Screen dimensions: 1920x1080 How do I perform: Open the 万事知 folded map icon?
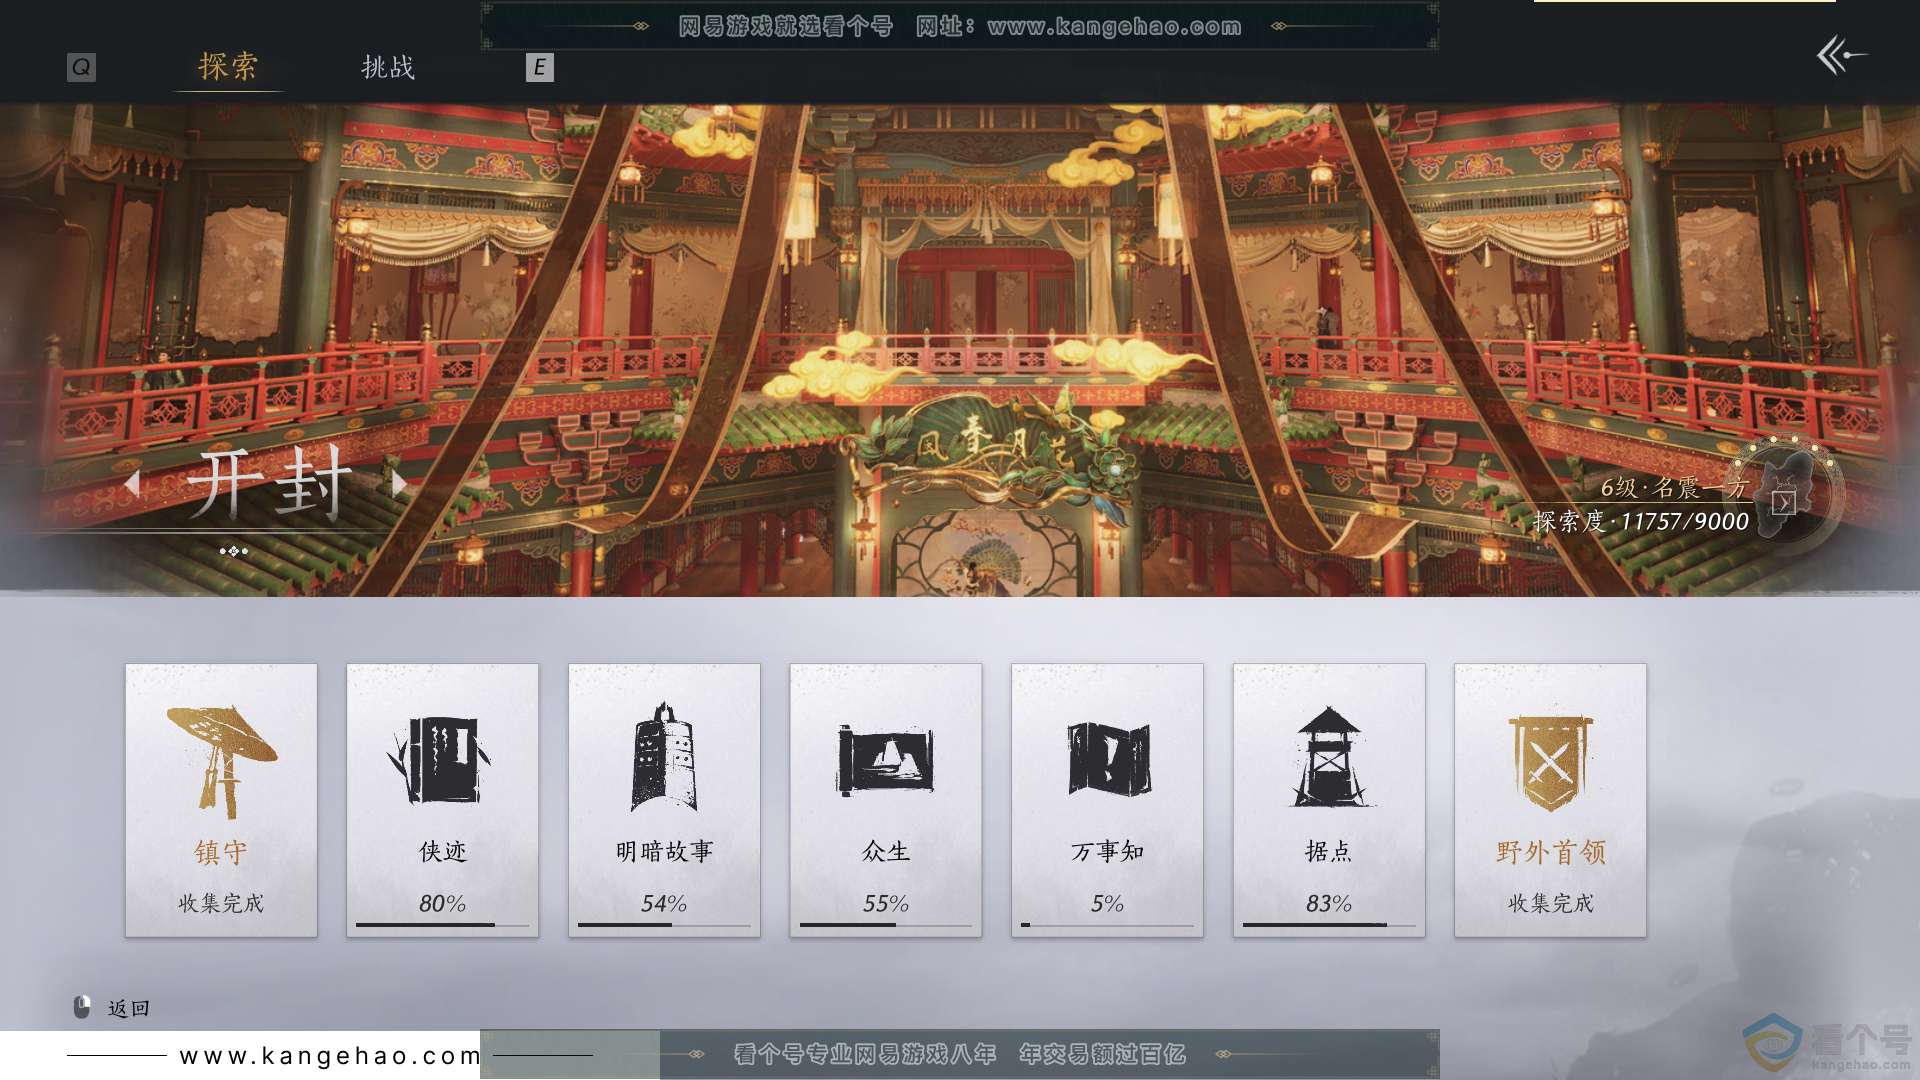click(1108, 759)
